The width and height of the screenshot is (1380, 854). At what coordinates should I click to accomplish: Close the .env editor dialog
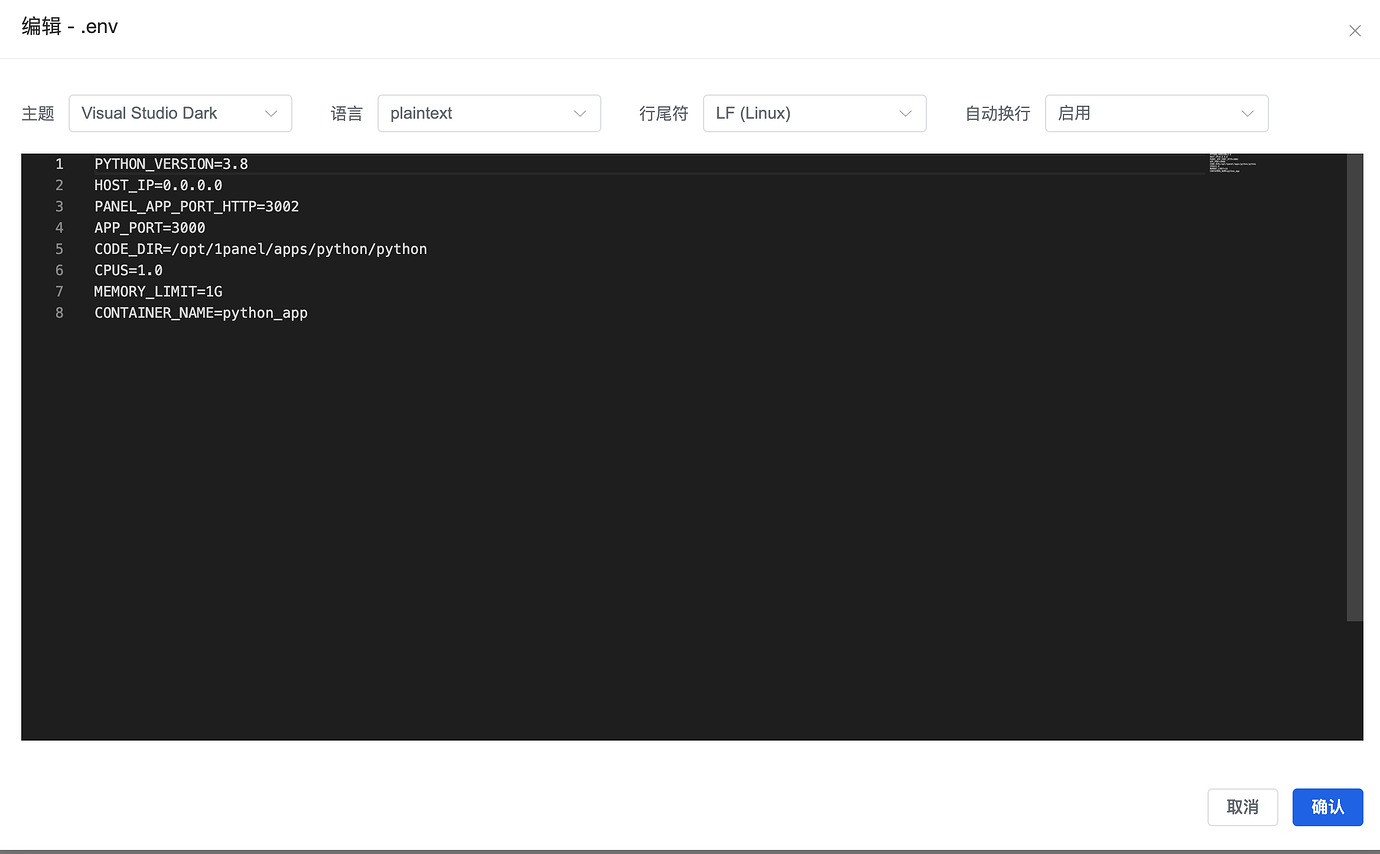coord(1355,31)
